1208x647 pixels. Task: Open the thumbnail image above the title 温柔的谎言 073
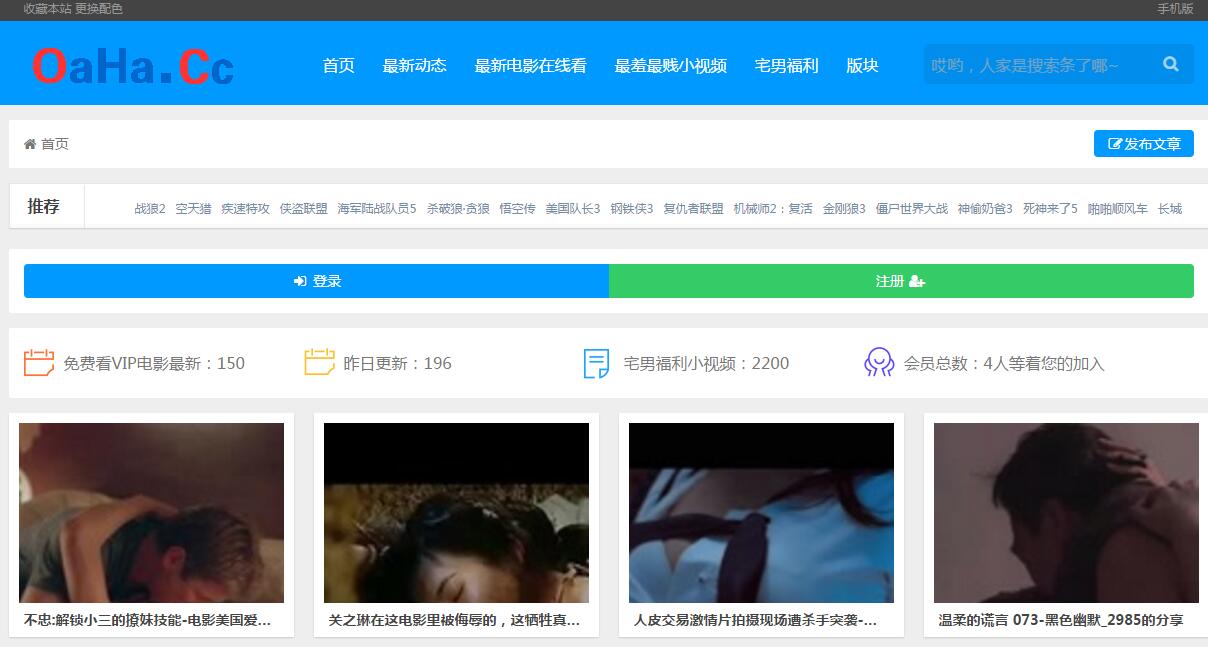click(1066, 513)
